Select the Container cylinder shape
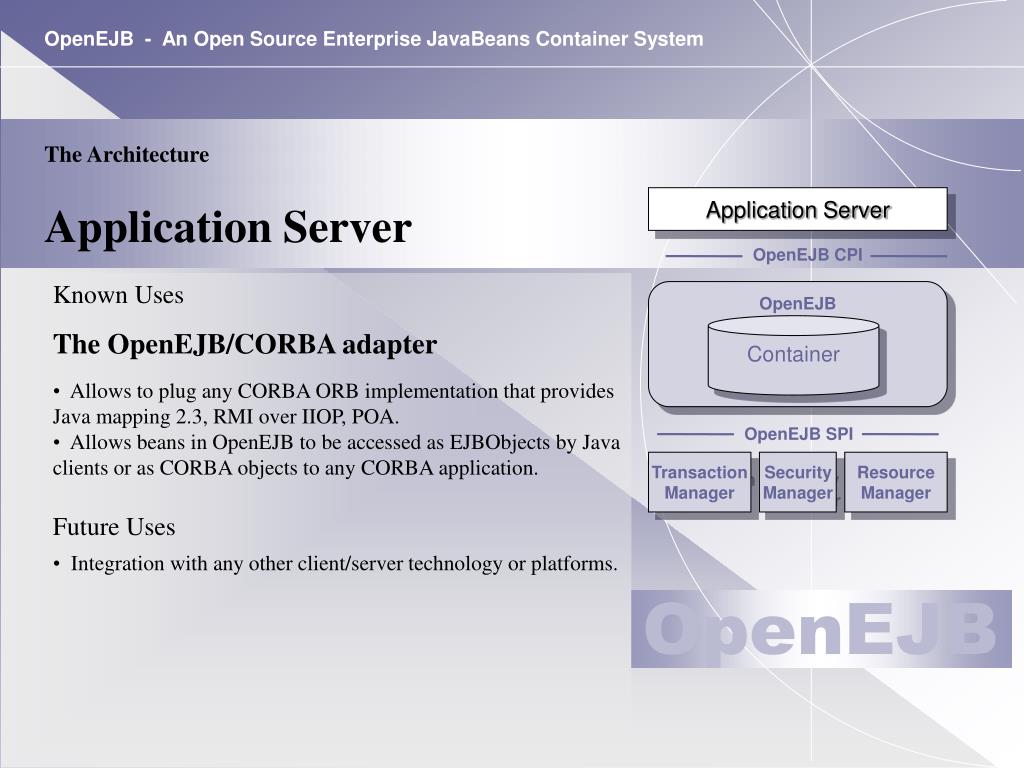This screenshot has height=768, width=1024. 793,355
